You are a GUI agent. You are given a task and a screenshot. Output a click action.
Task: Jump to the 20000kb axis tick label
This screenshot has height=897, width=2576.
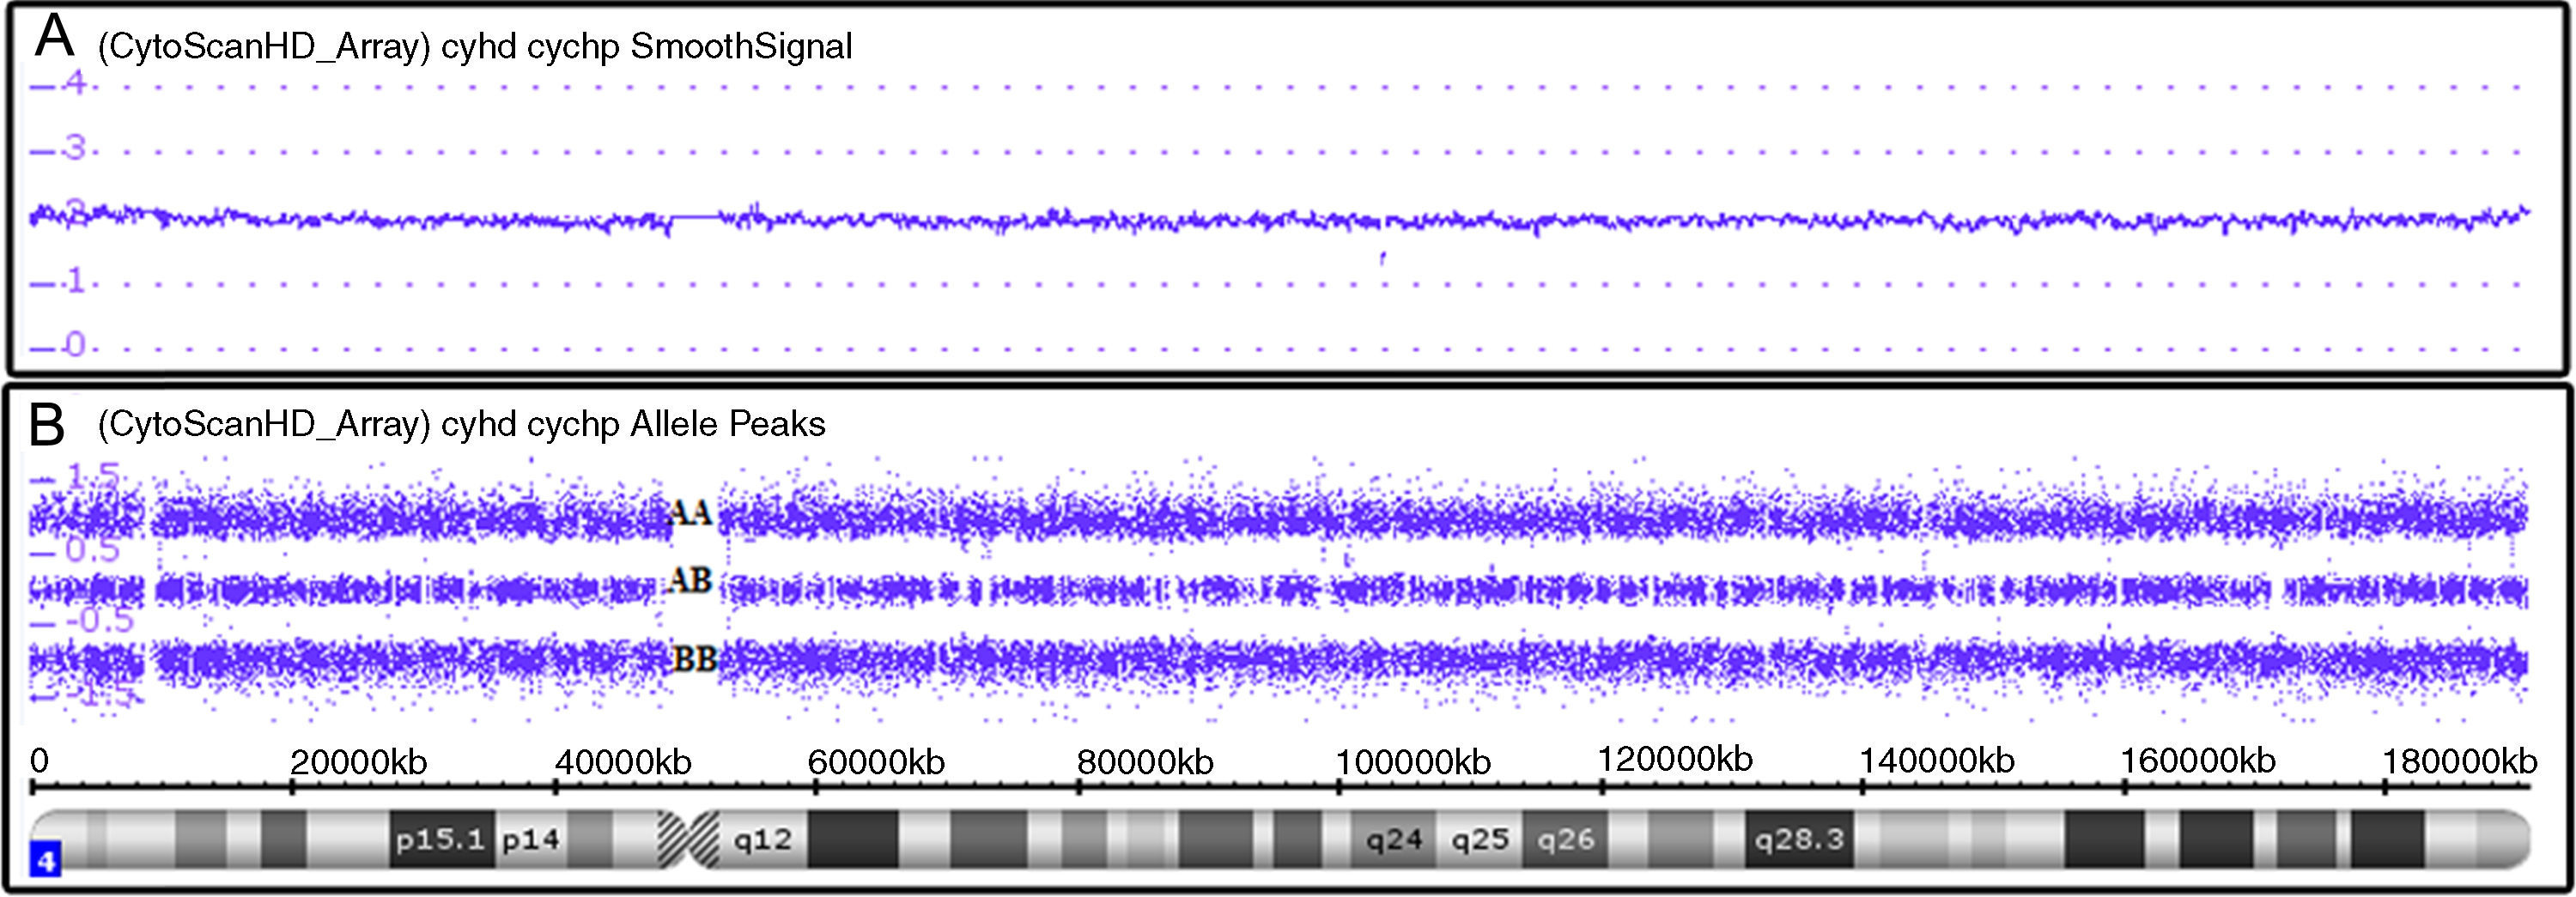[358, 762]
